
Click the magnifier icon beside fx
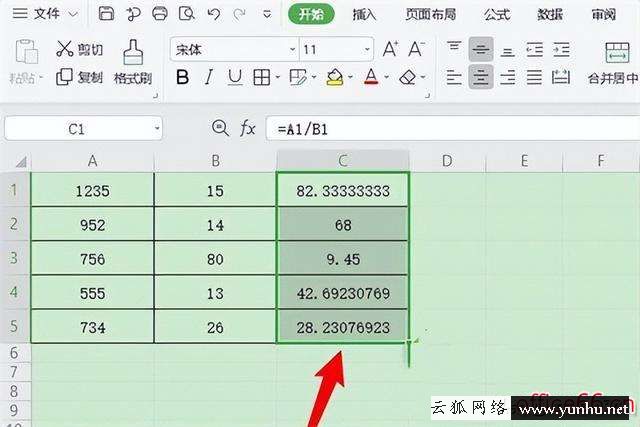(x=220, y=128)
